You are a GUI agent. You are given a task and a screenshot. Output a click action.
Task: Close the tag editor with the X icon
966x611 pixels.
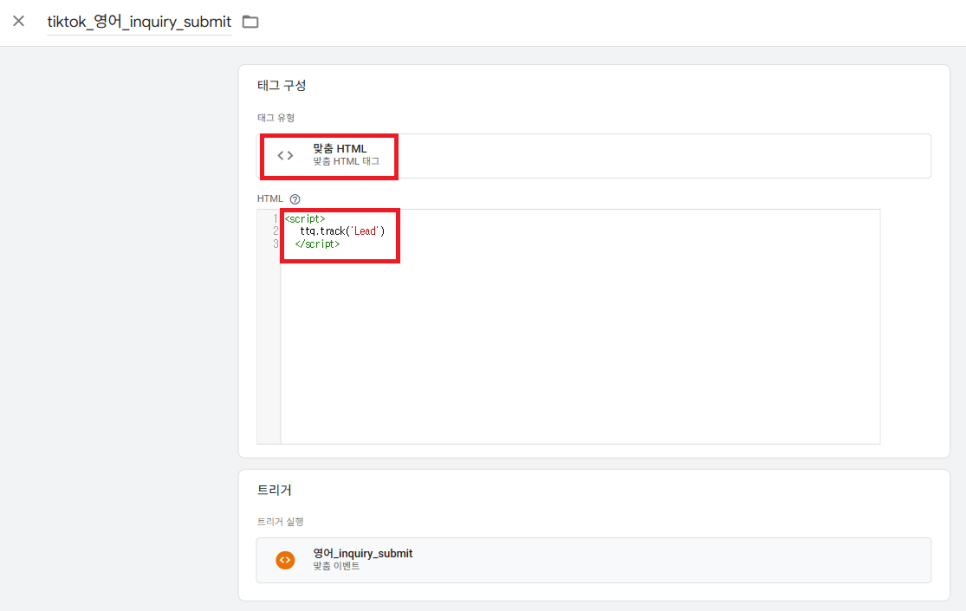[x=18, y=21]
